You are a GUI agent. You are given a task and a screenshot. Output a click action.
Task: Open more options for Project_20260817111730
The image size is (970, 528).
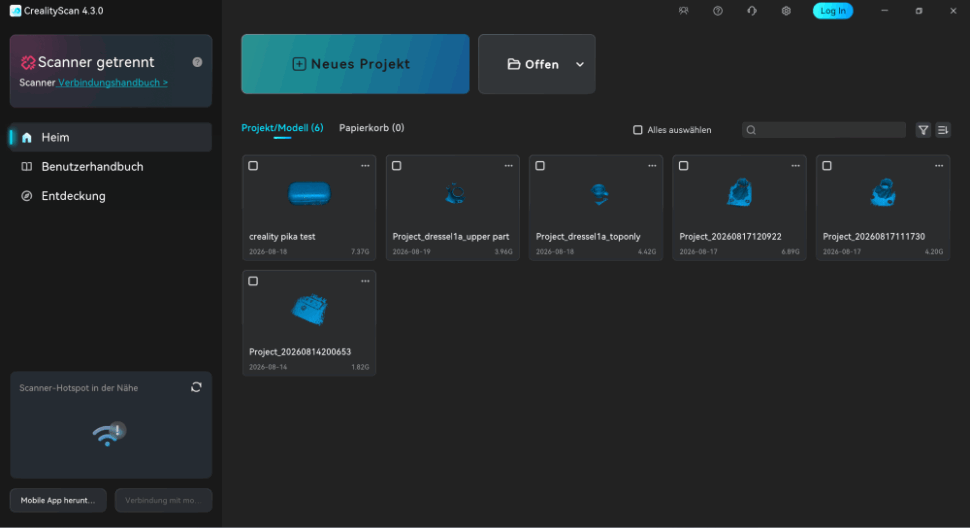point(939,166)
